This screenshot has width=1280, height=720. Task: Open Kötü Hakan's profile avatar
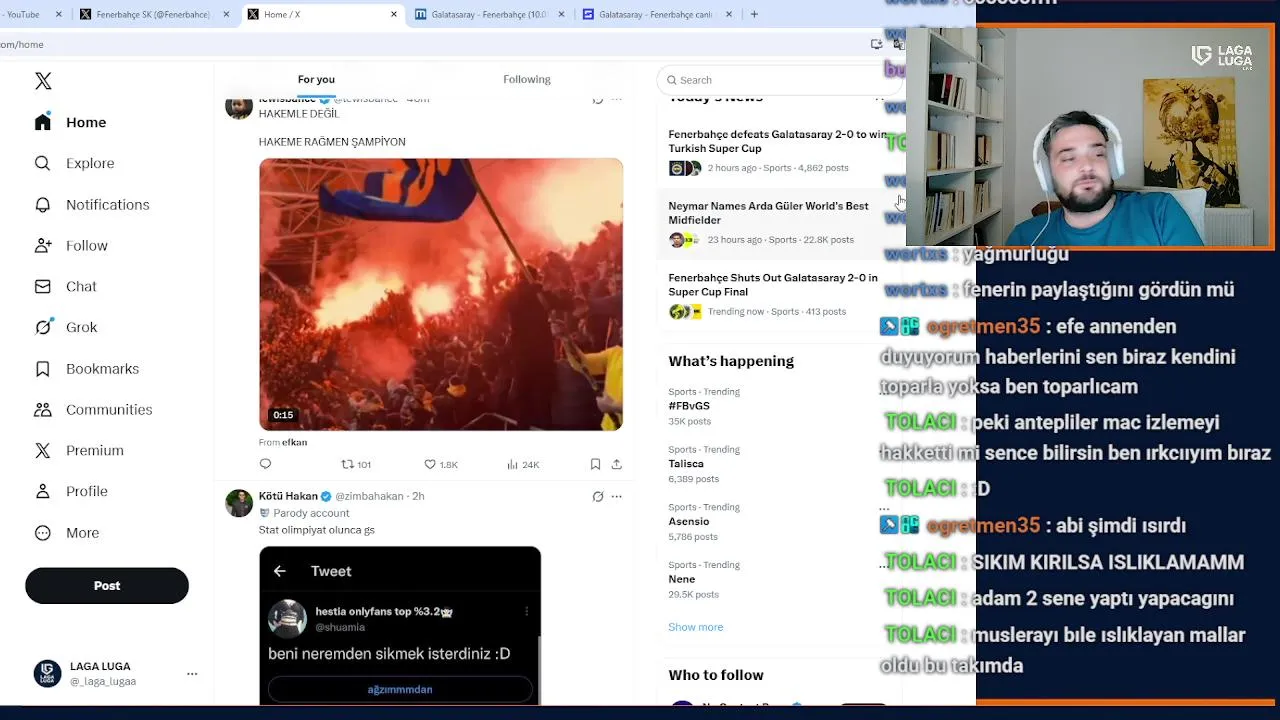coord(239,503)
